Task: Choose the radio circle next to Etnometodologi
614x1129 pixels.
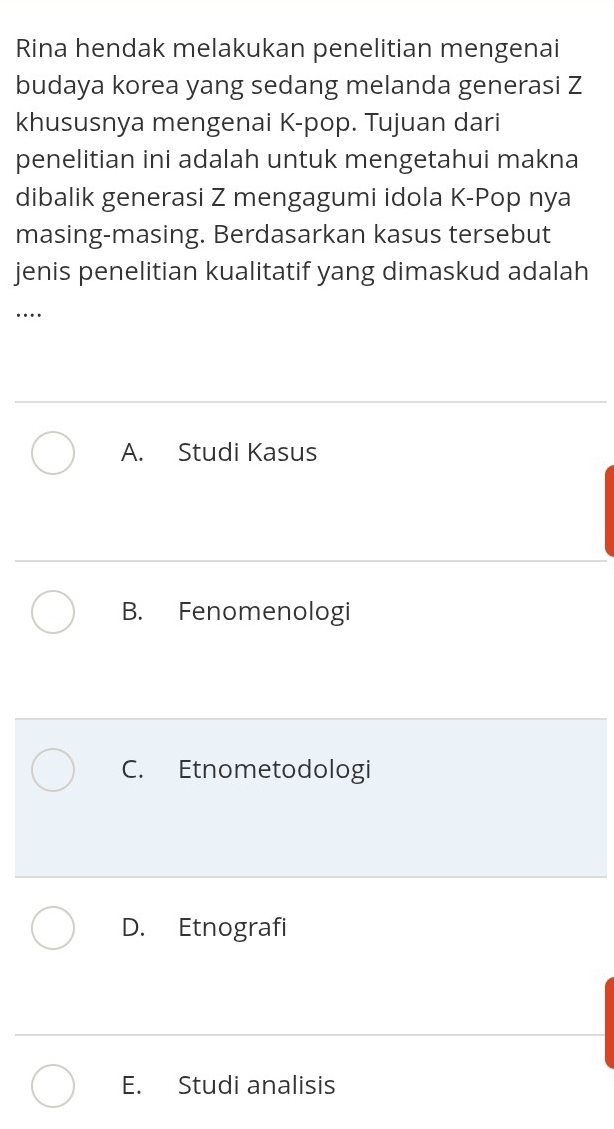Action: [x=53, y=769]
